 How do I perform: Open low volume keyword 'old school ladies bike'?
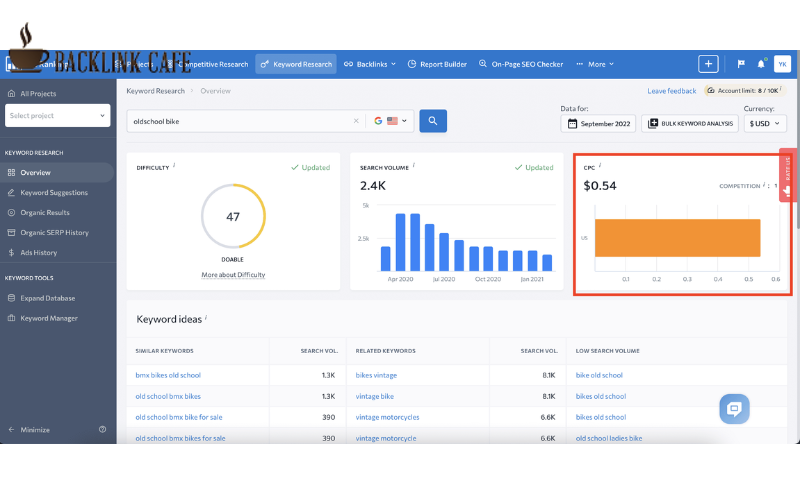click(x=609, y=438)
